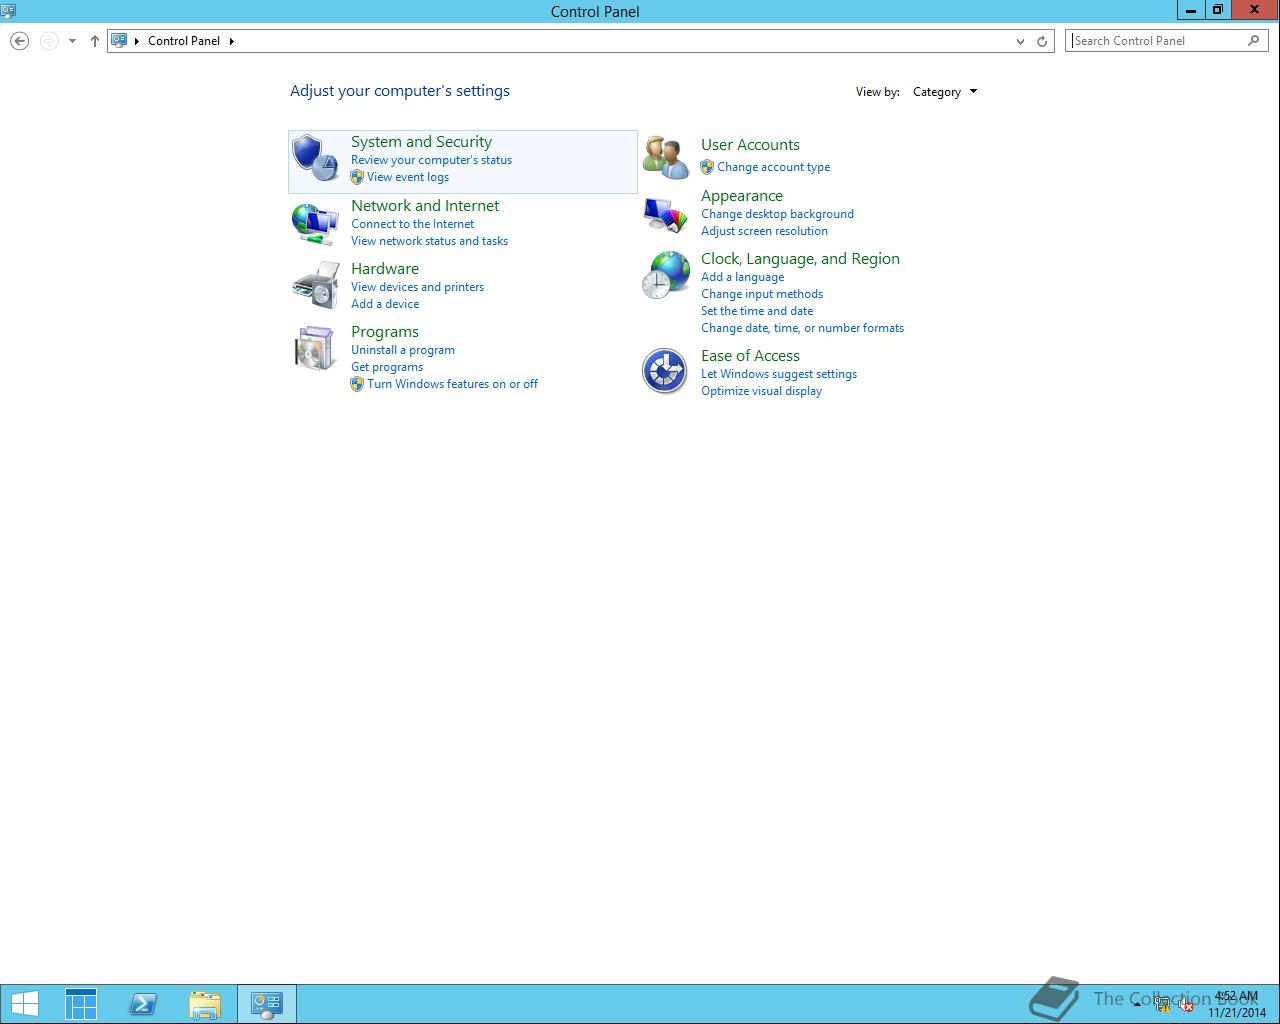Open the Windows Start button
Image resolution: width=1280 pixels, height=1024 pixels.
[24, 1004]
